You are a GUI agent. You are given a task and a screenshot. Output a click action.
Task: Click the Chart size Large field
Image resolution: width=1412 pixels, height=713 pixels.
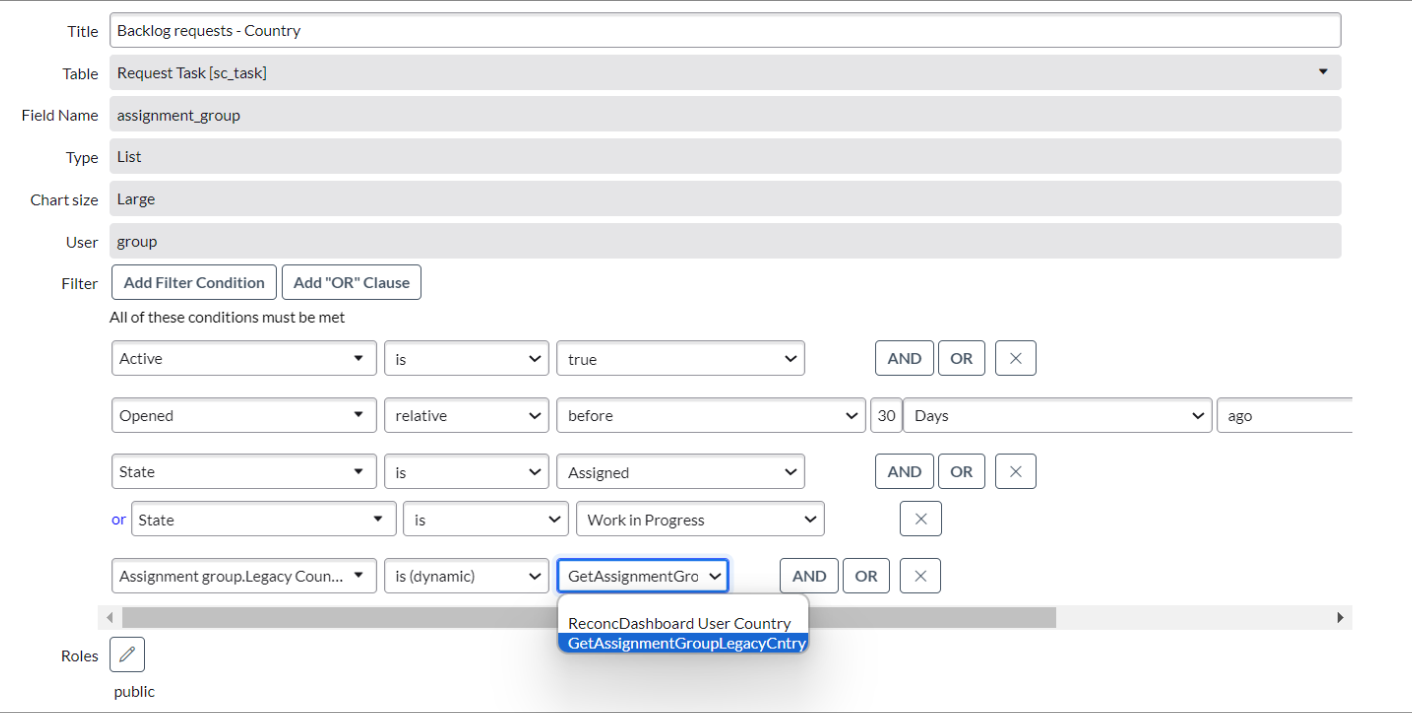point(725,198)
